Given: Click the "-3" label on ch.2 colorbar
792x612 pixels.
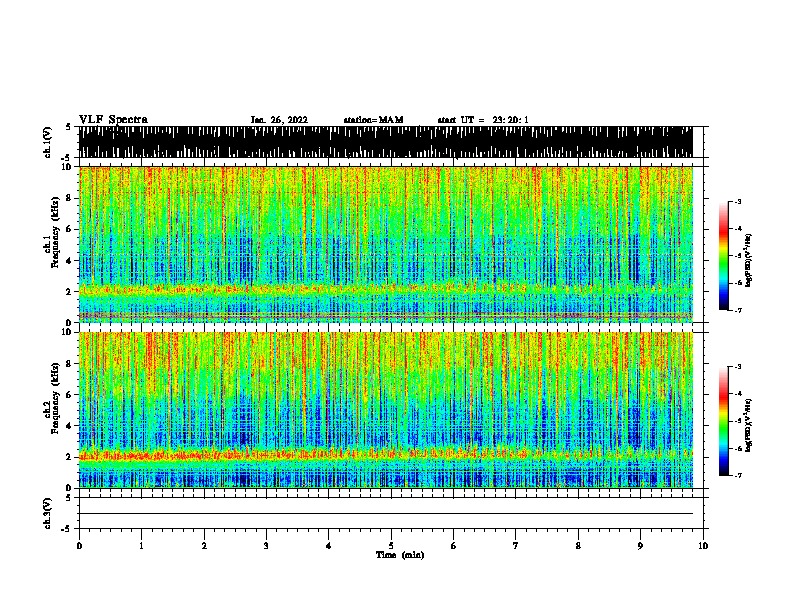Looking at the screenshot, I should 738,367.
